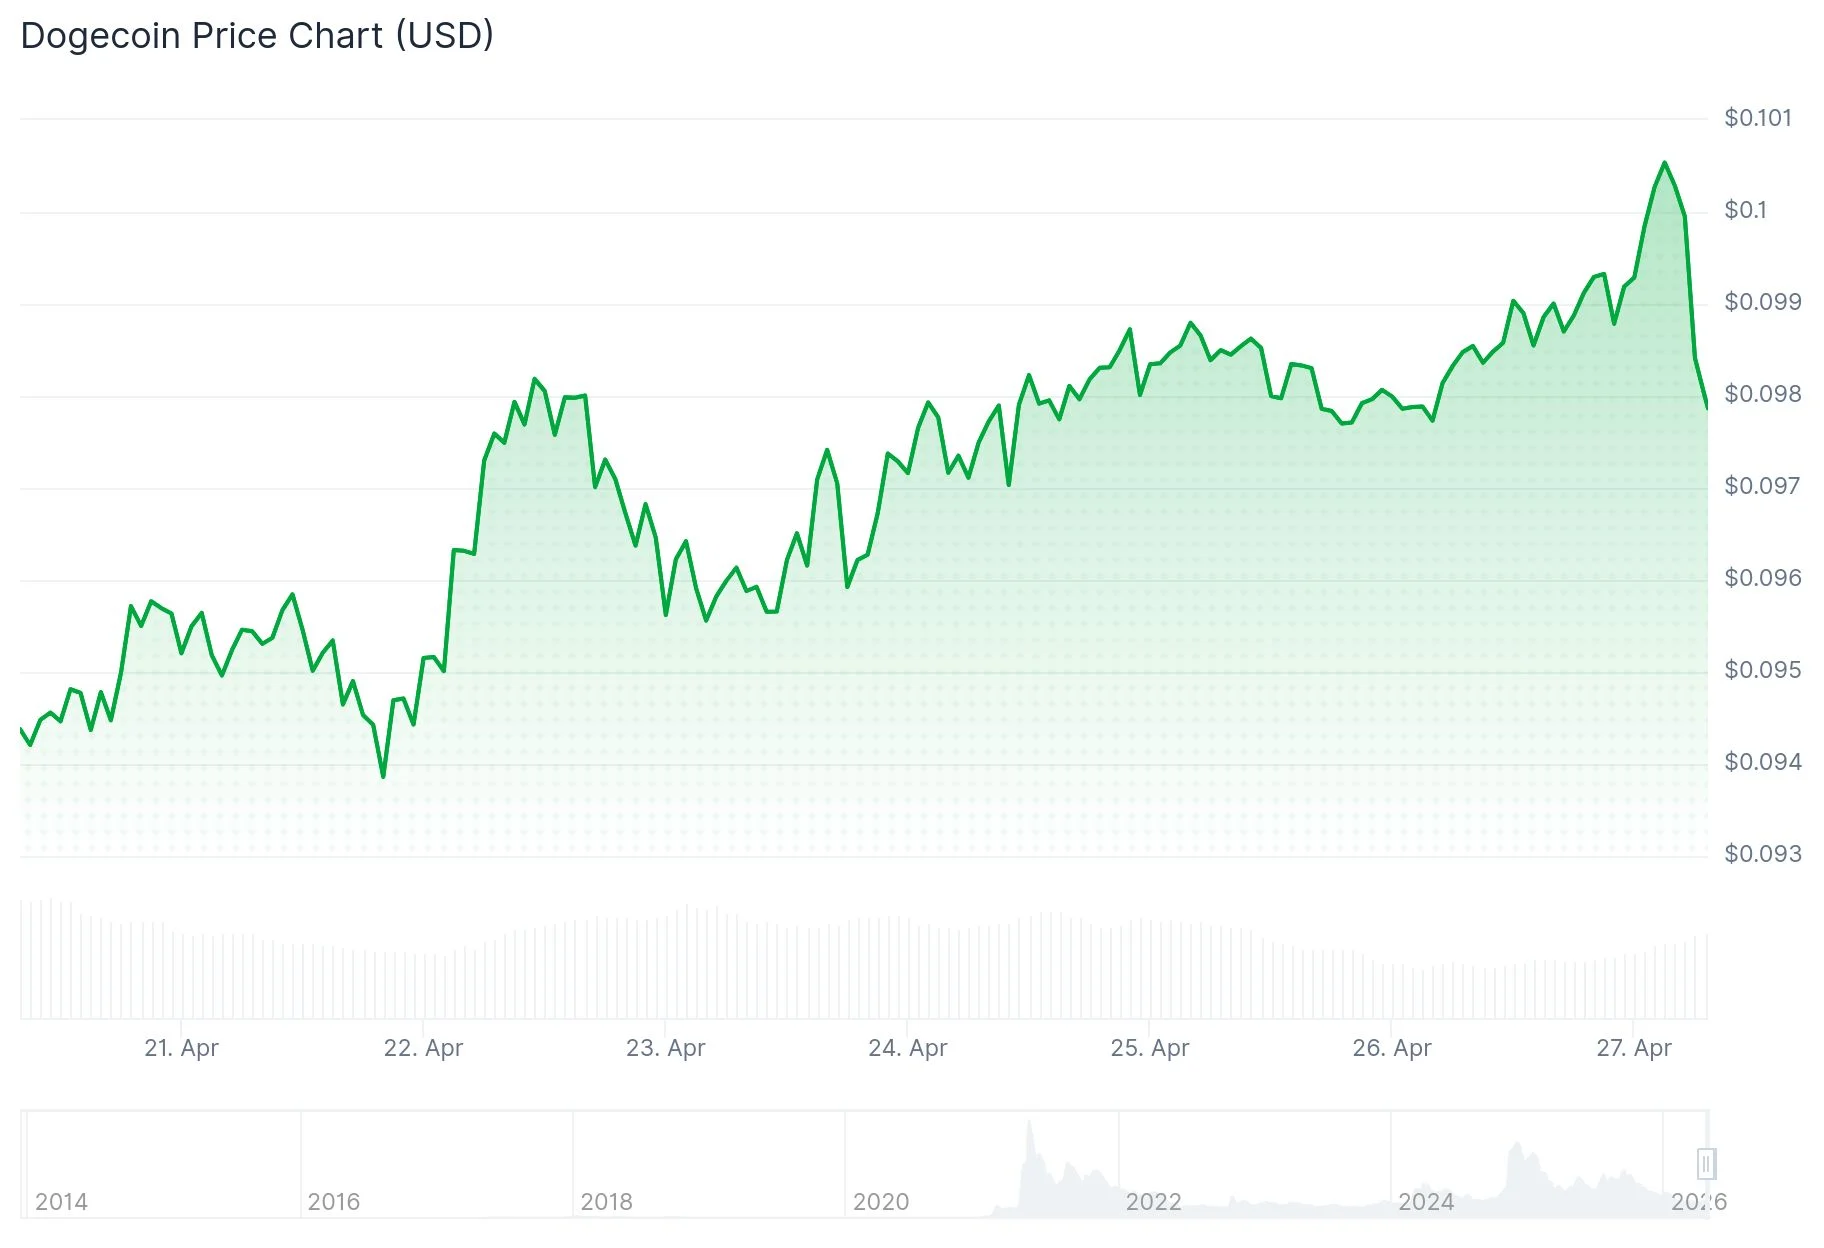1824x1248 pixels.
Task: Click the 25. Apr date label
Action: (x=1149, y=1048)
